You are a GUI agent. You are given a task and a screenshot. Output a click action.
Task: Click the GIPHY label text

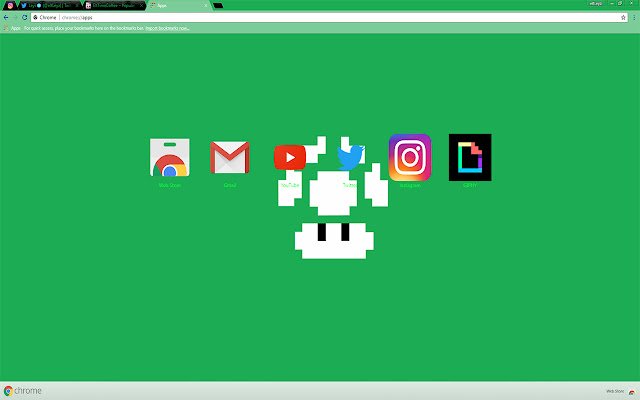[470, 185]
